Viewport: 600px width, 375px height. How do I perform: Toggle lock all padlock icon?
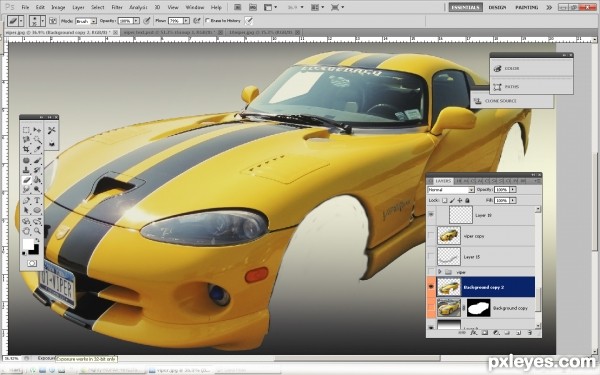pyautogui.click(x=467, y=200)
